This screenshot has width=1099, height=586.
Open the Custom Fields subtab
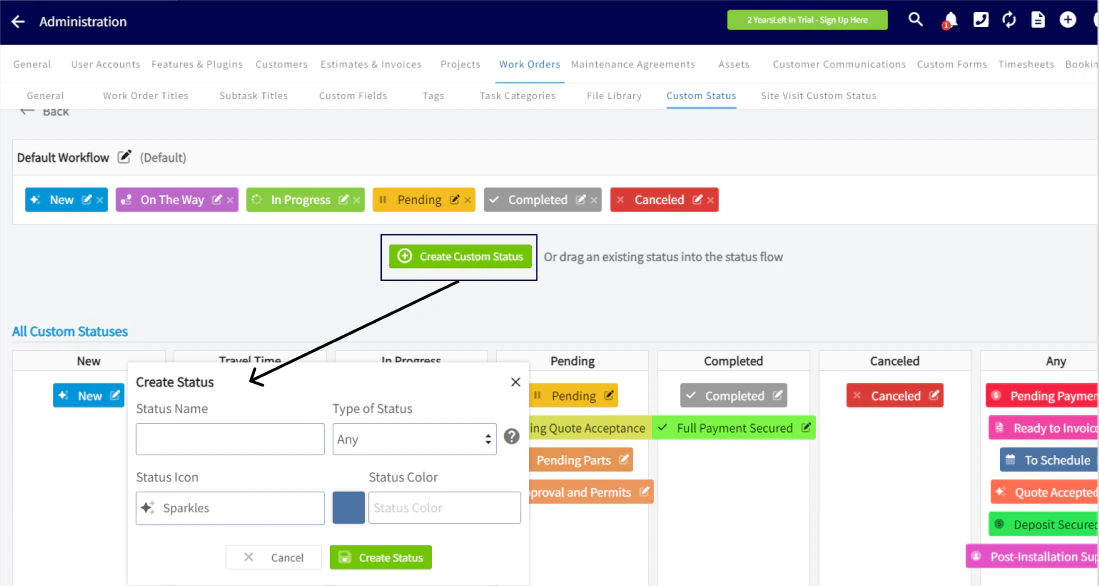353,95
